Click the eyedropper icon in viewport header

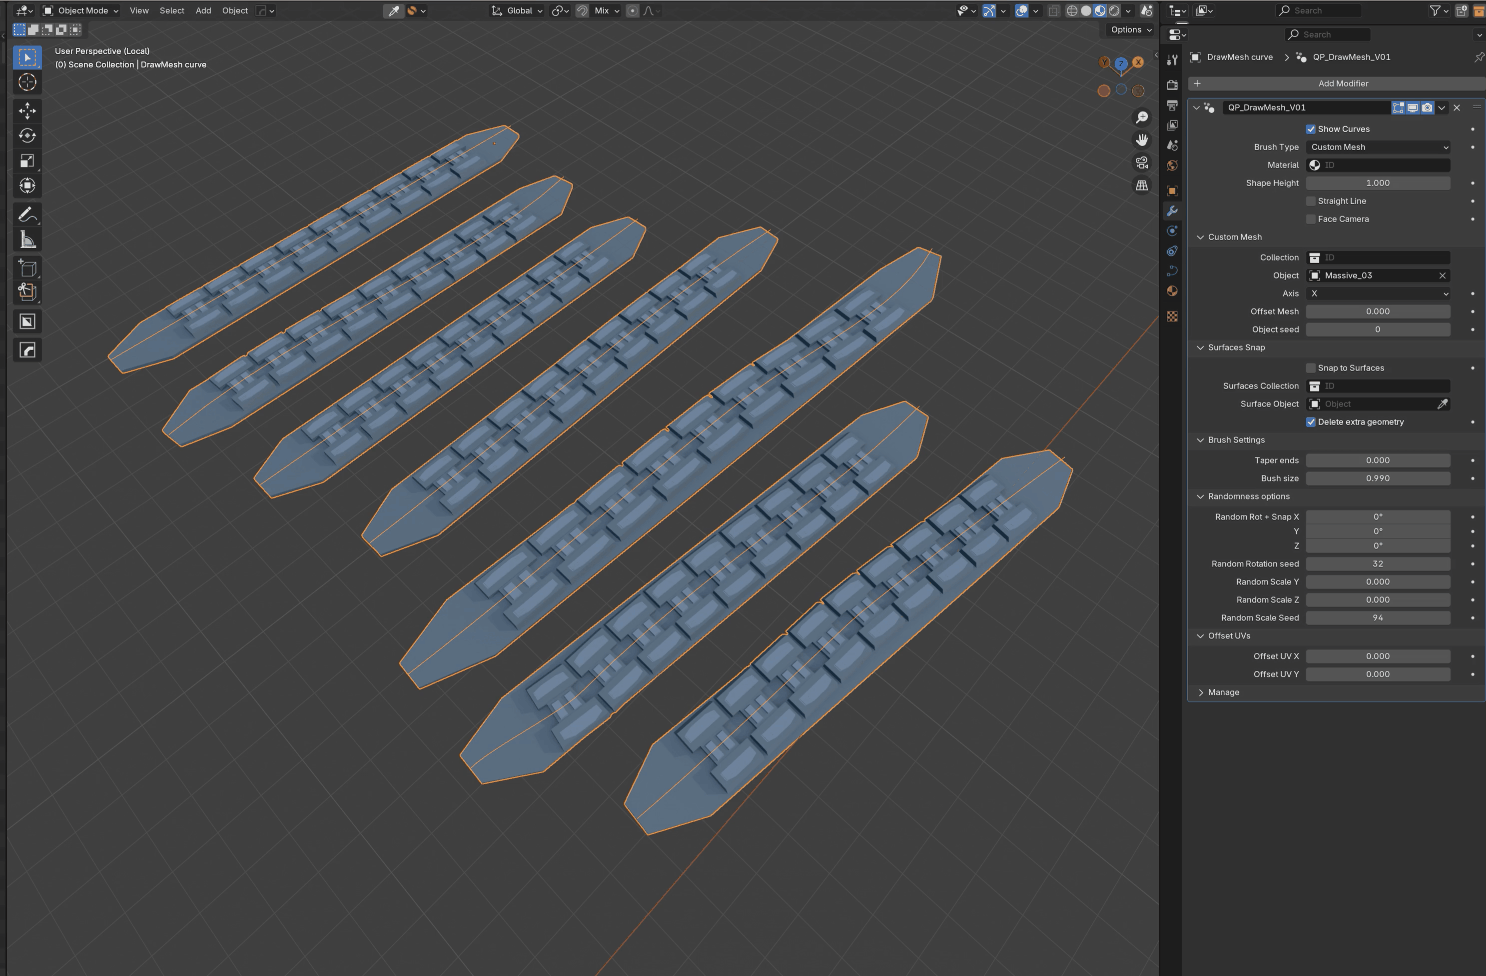tap(394, 11)
